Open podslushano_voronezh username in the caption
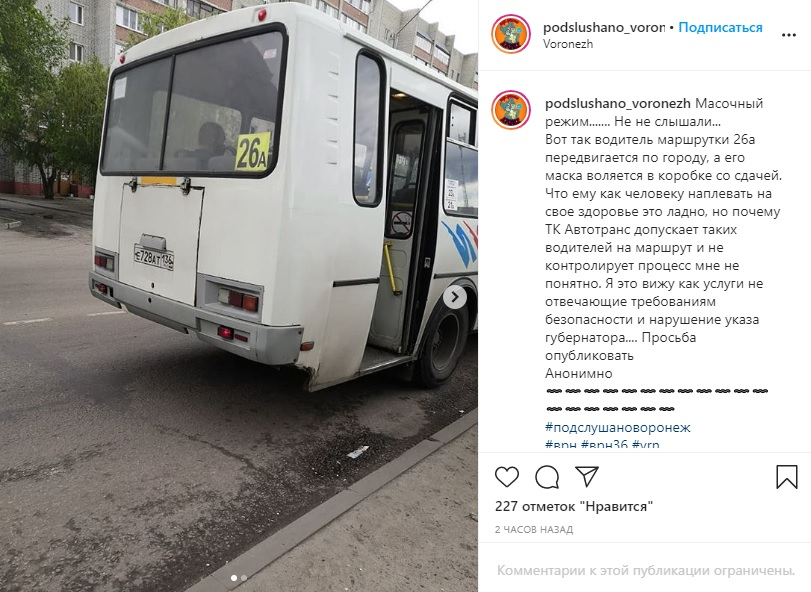Viewport: 811px width, 592px height. (618, 103)
